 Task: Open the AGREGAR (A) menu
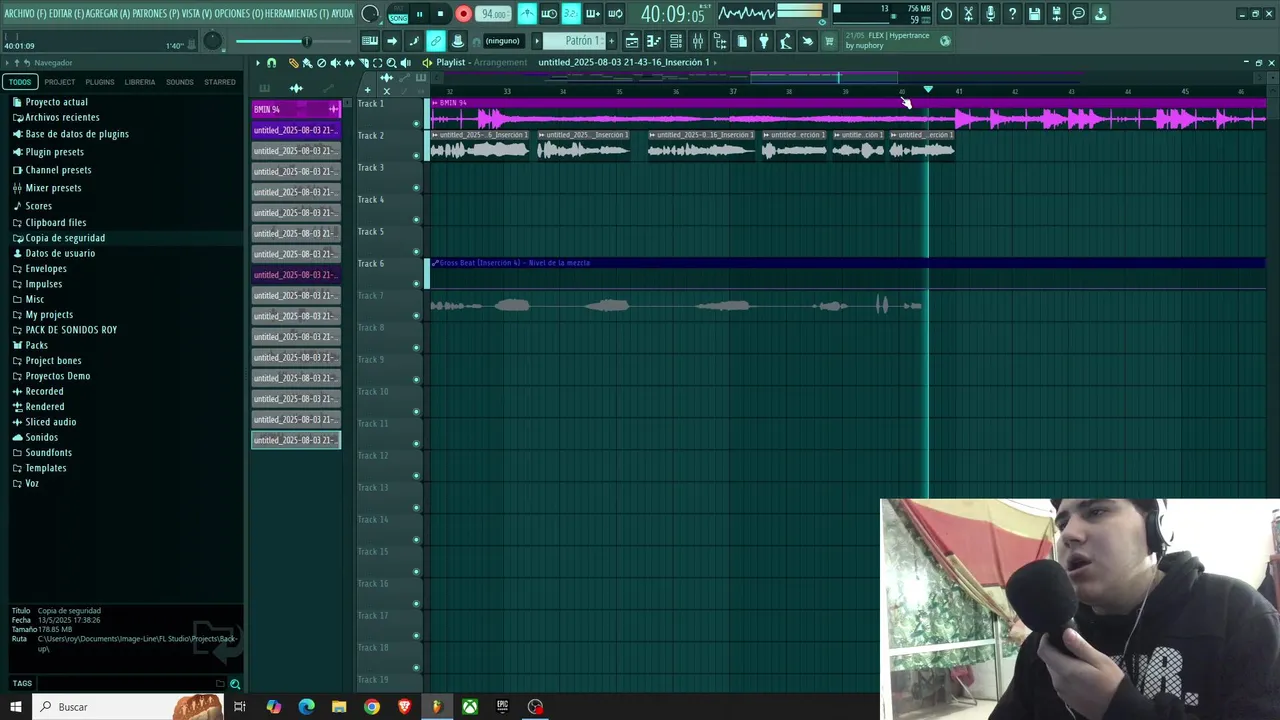[109, 14]
